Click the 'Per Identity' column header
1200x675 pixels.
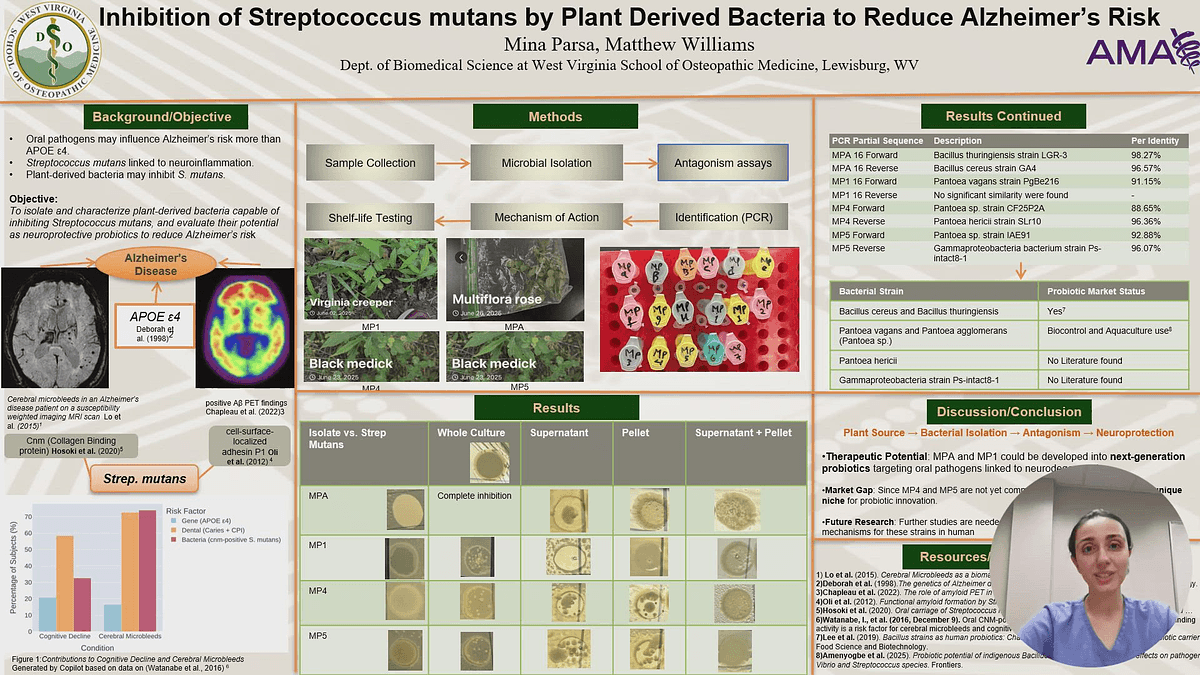click(1155, 142)
